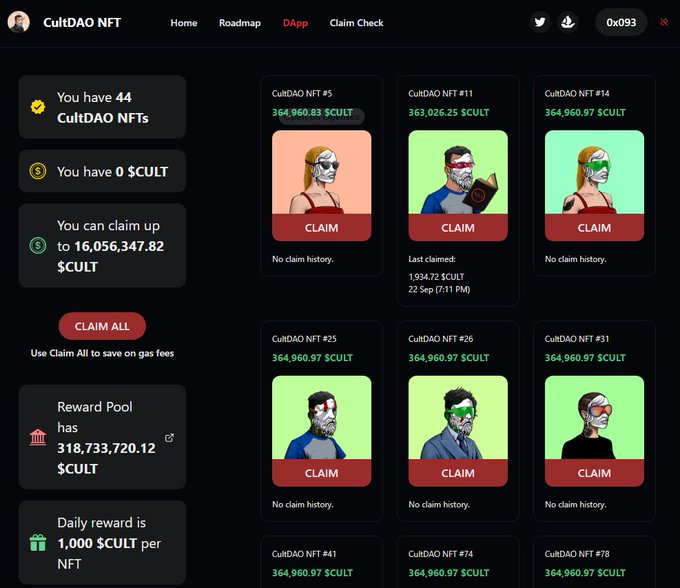Viewport: 680px width, 588px height.
Task: Click the CultDAO NFT #74 title
Action: click(x=441, y=554)
